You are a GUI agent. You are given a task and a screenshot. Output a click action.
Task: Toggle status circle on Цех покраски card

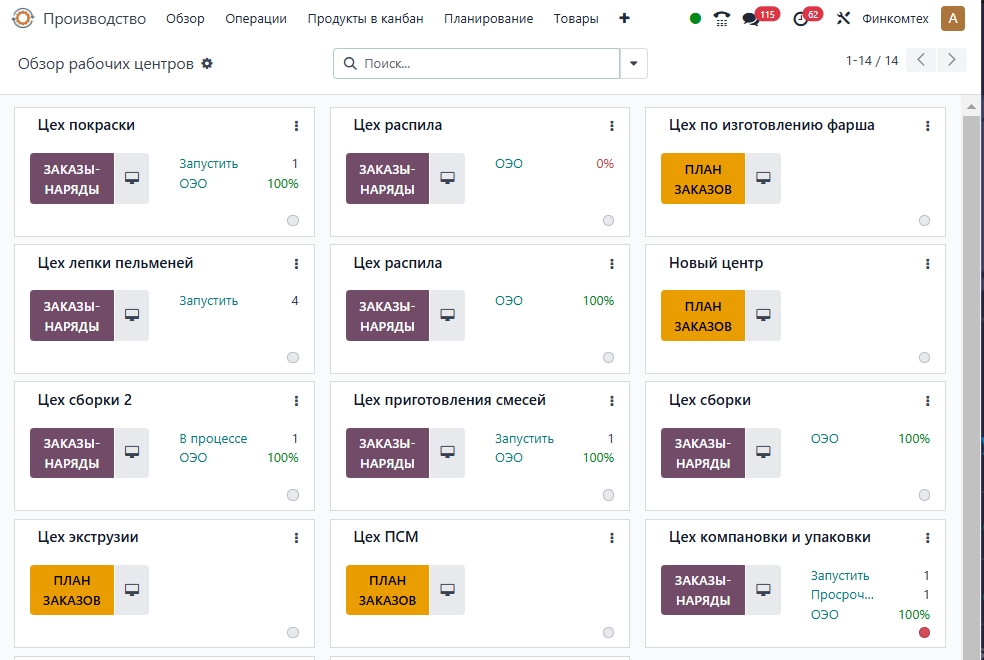(x=293, y=221)
